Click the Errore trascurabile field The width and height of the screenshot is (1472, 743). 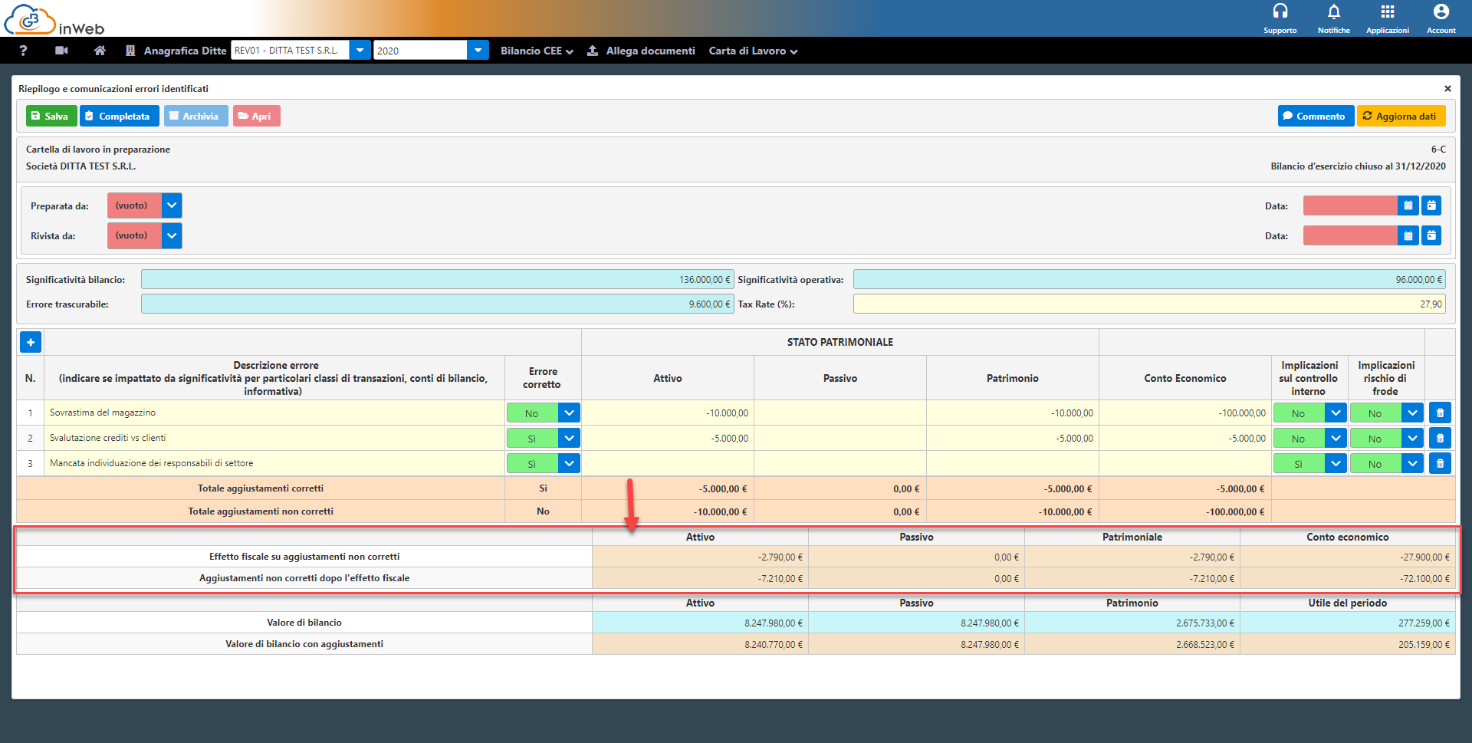pyautogui.click(x=437, y=304)
